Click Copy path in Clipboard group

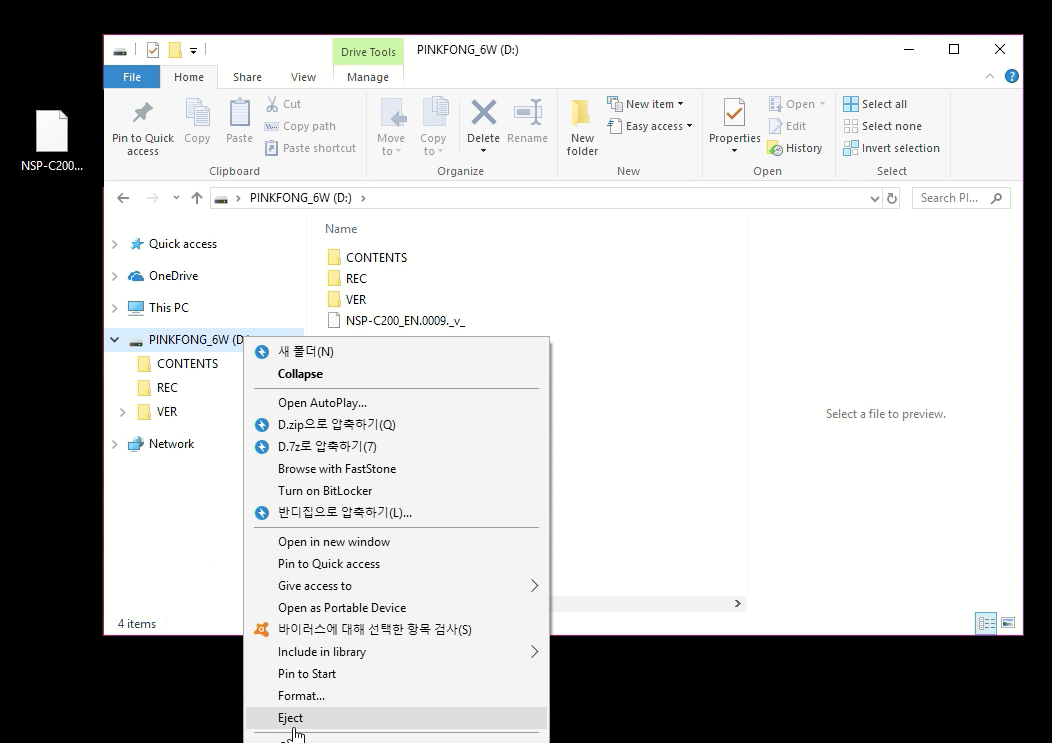click(300, 126)
